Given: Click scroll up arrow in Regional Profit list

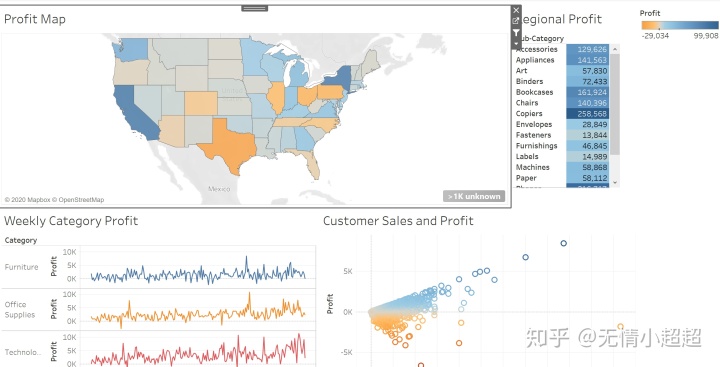Looking at the screenshot, I should 615,49.
